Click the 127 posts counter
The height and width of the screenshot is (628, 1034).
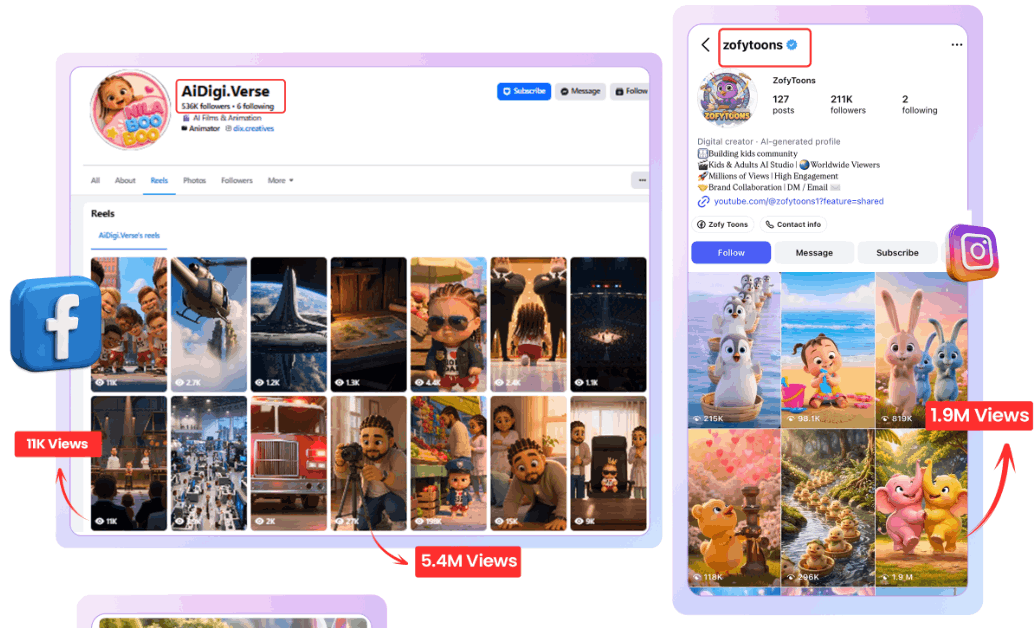[x=783, y=104]
